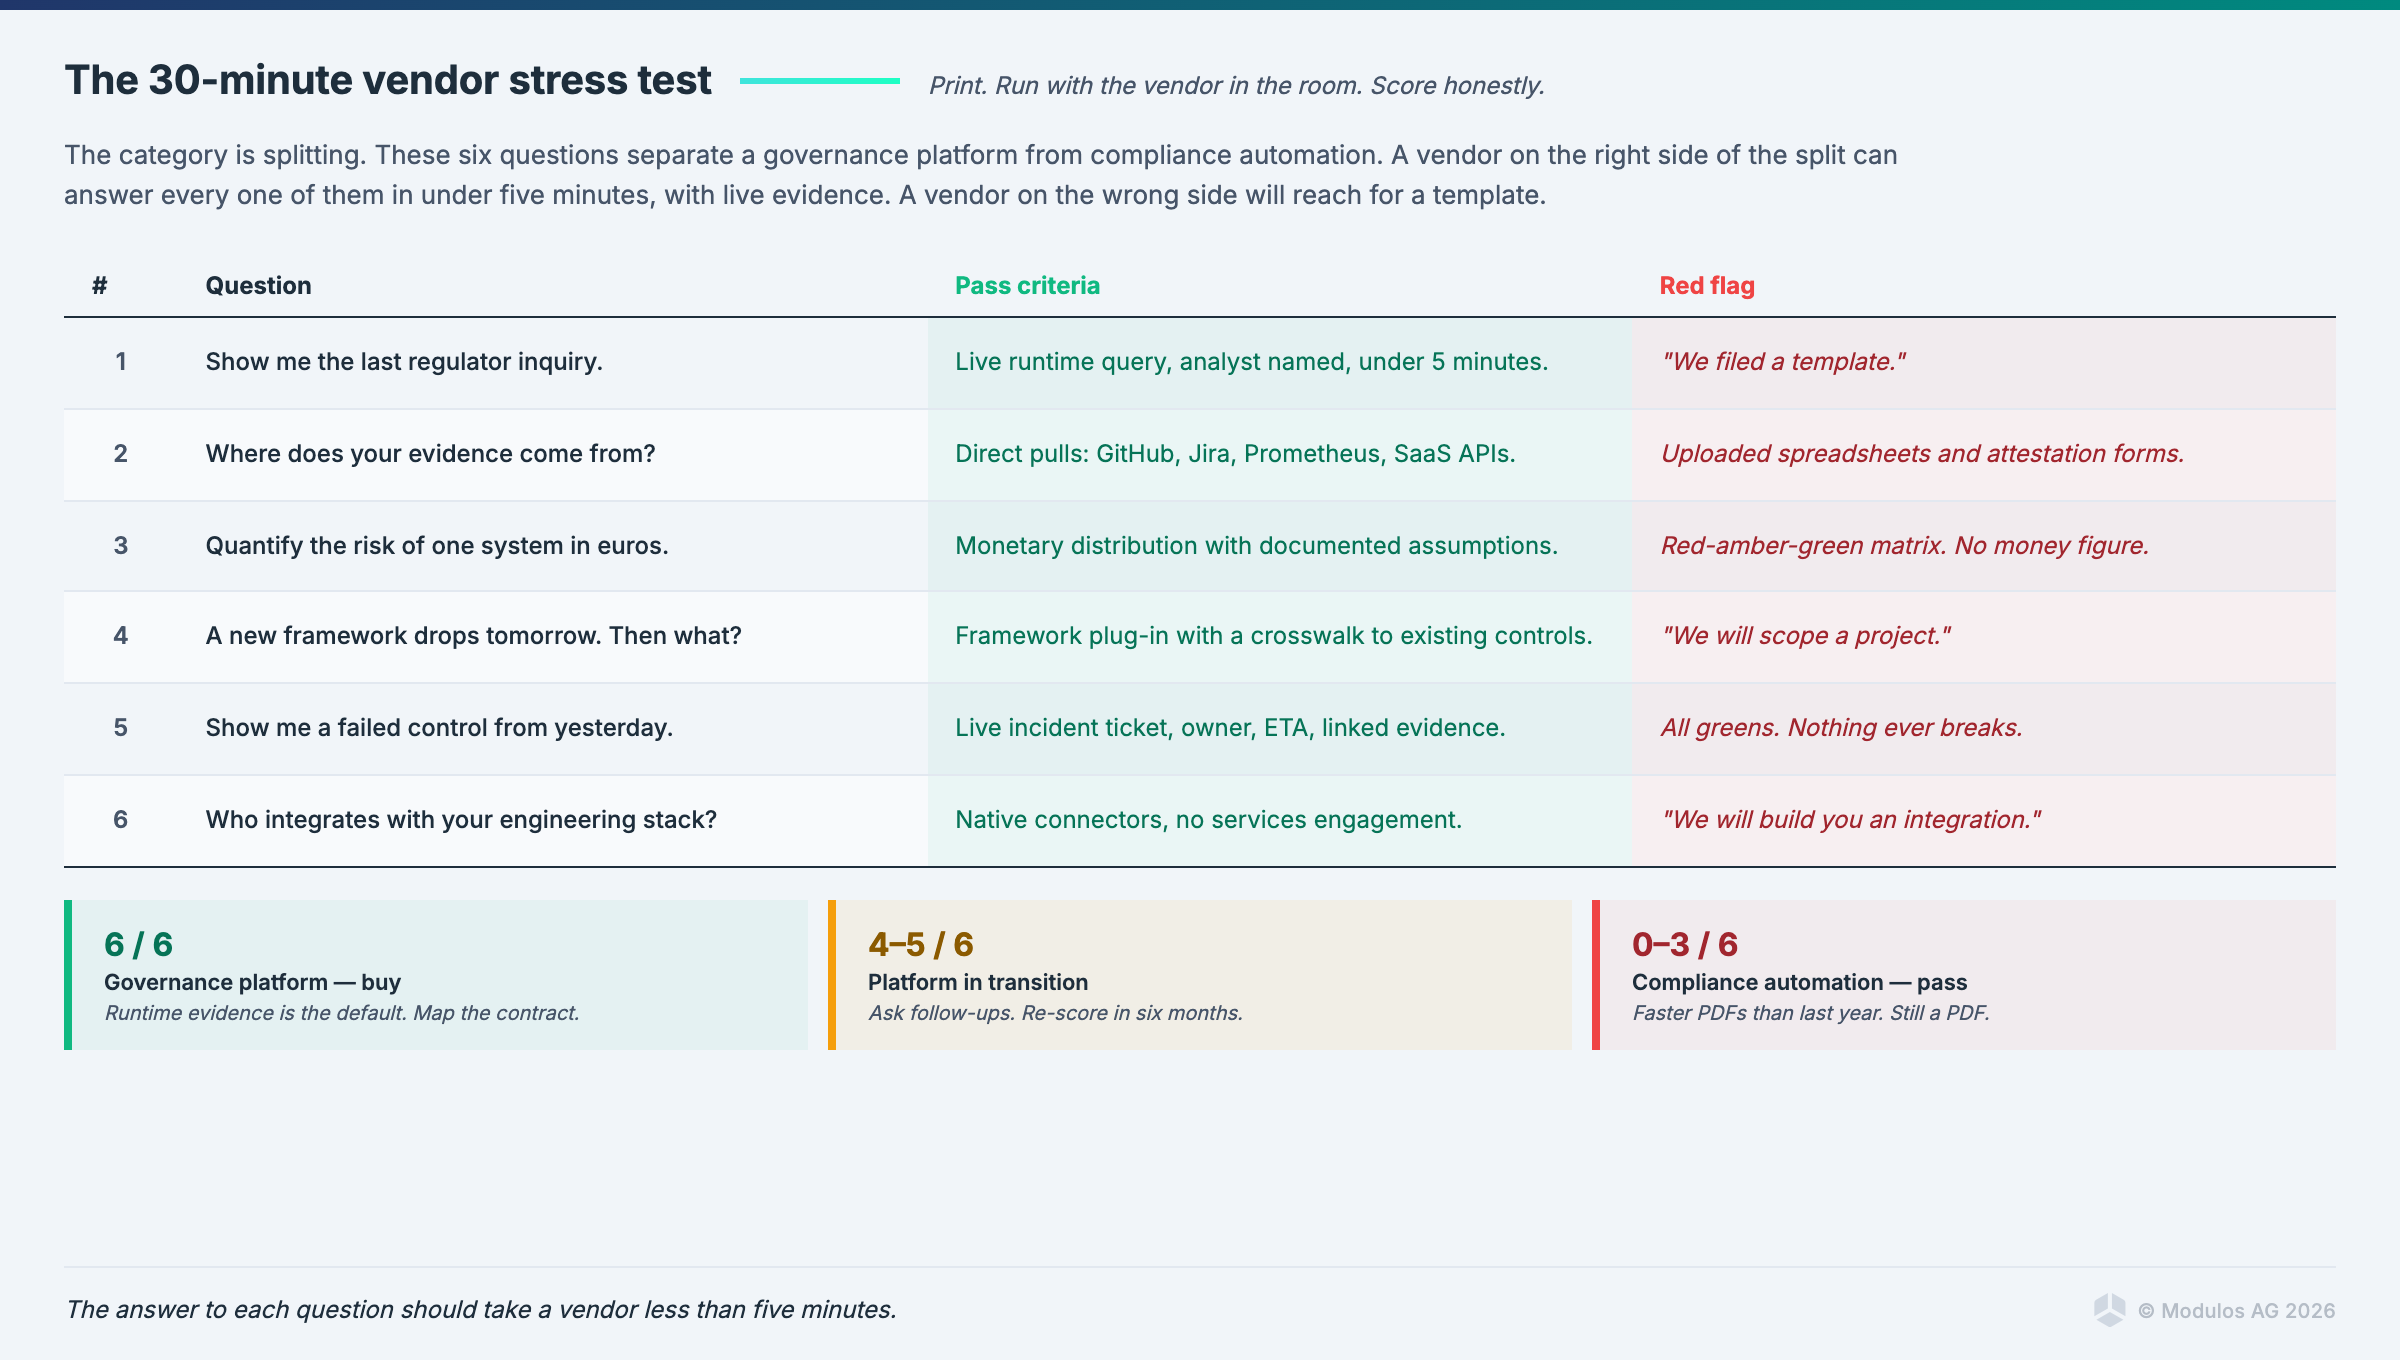
Task: Click "Quantify the risk of one system in euros."
Action: [x=437, y=546]
